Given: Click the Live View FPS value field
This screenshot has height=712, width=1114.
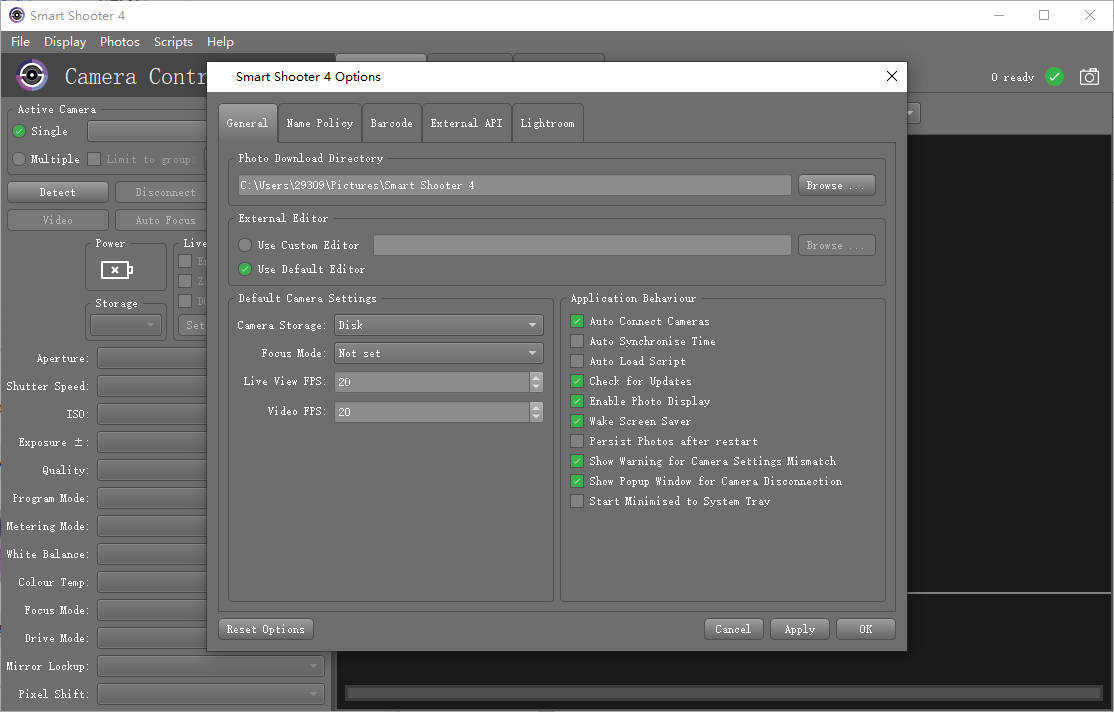Looking at the screenshot, I should (432, 382).
